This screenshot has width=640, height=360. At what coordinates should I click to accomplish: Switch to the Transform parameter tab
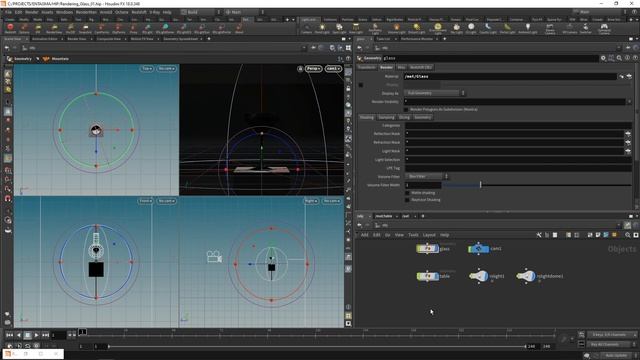367,67
